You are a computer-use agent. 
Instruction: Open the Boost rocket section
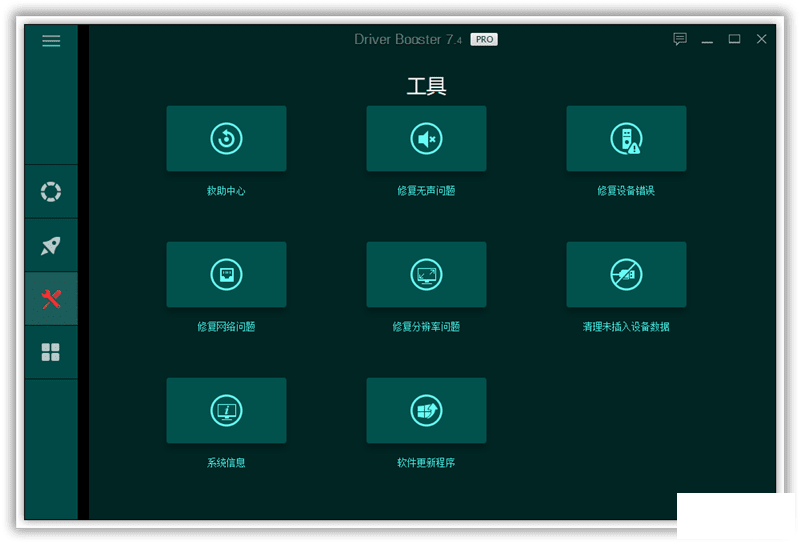51,245
